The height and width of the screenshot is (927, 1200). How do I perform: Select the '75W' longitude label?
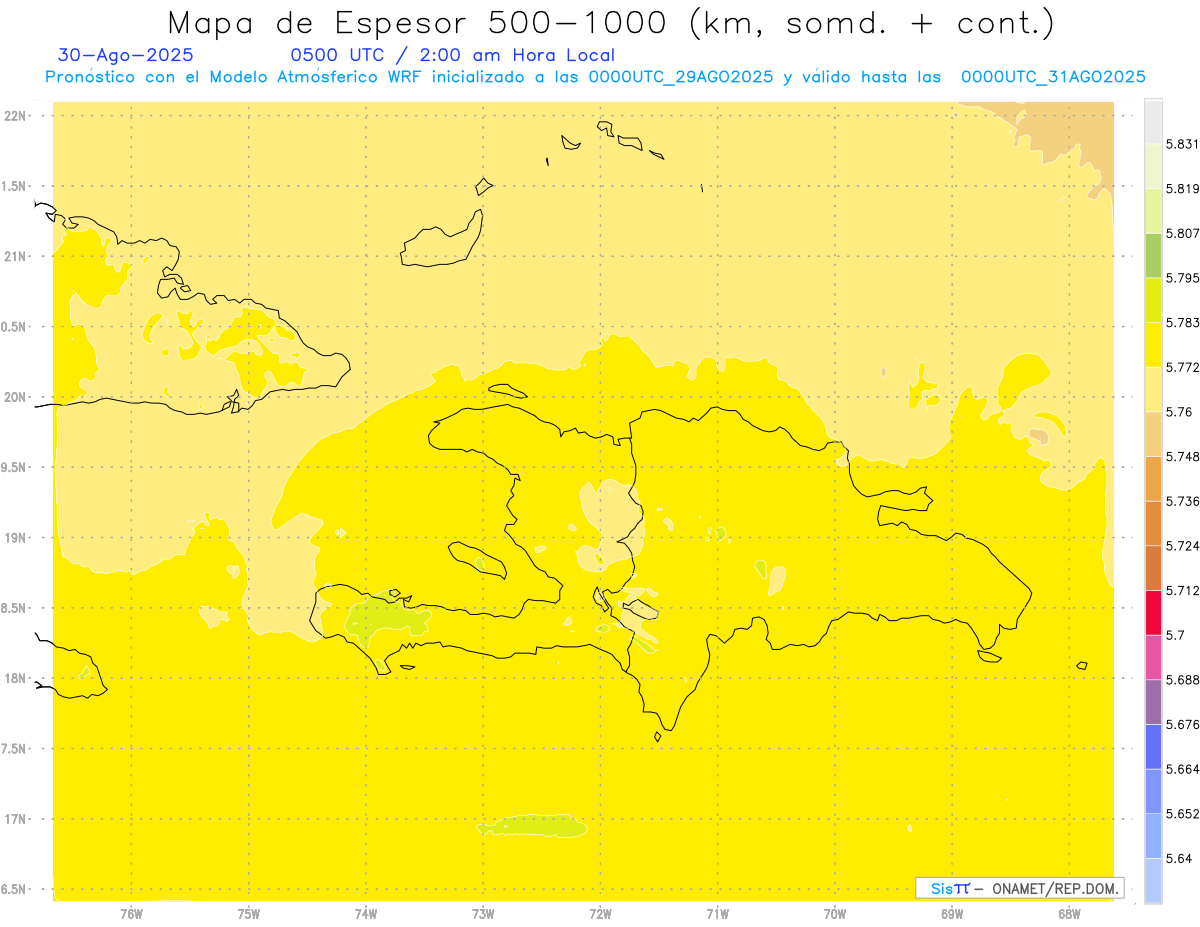(x=249, y=914)
